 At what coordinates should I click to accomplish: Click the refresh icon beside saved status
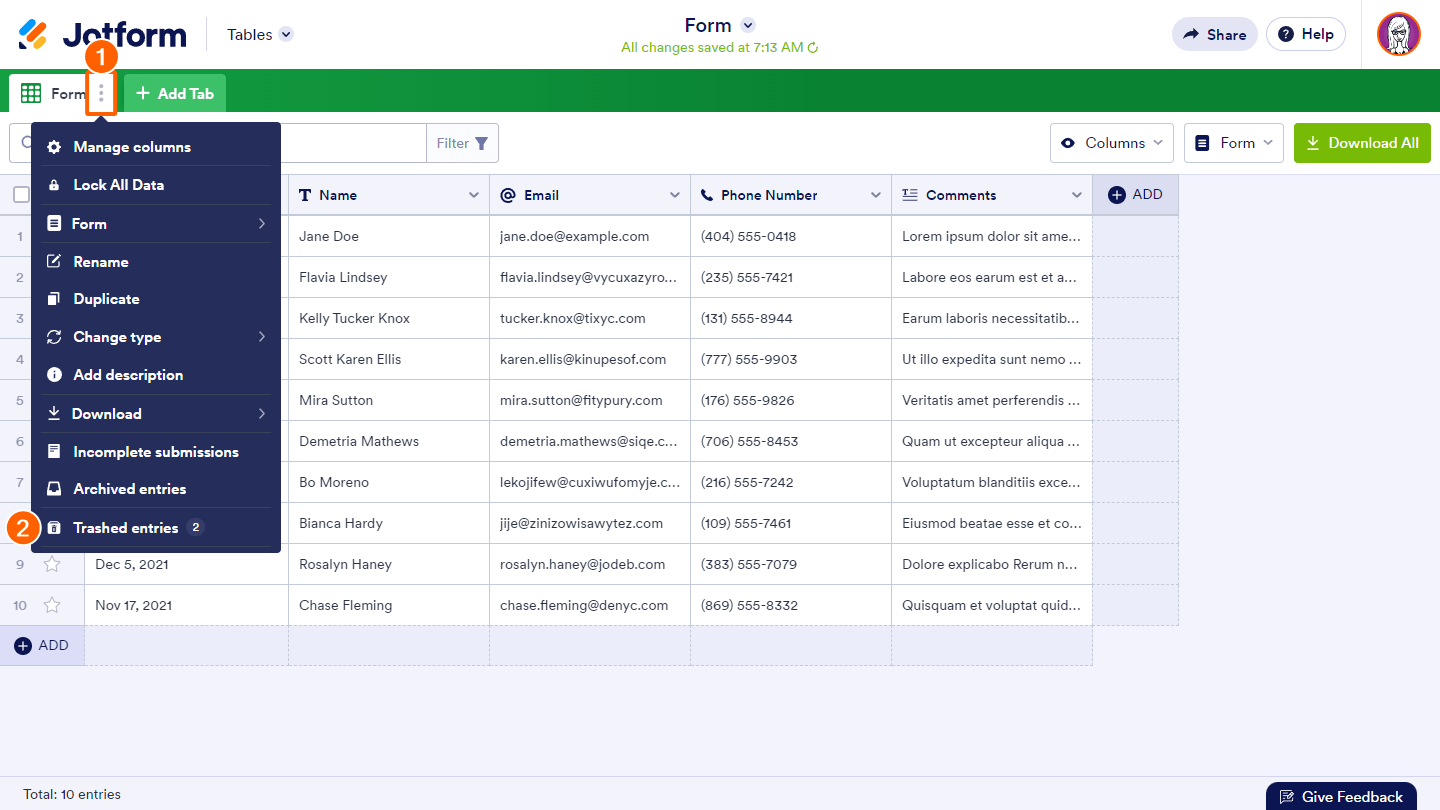coord(813,48)
